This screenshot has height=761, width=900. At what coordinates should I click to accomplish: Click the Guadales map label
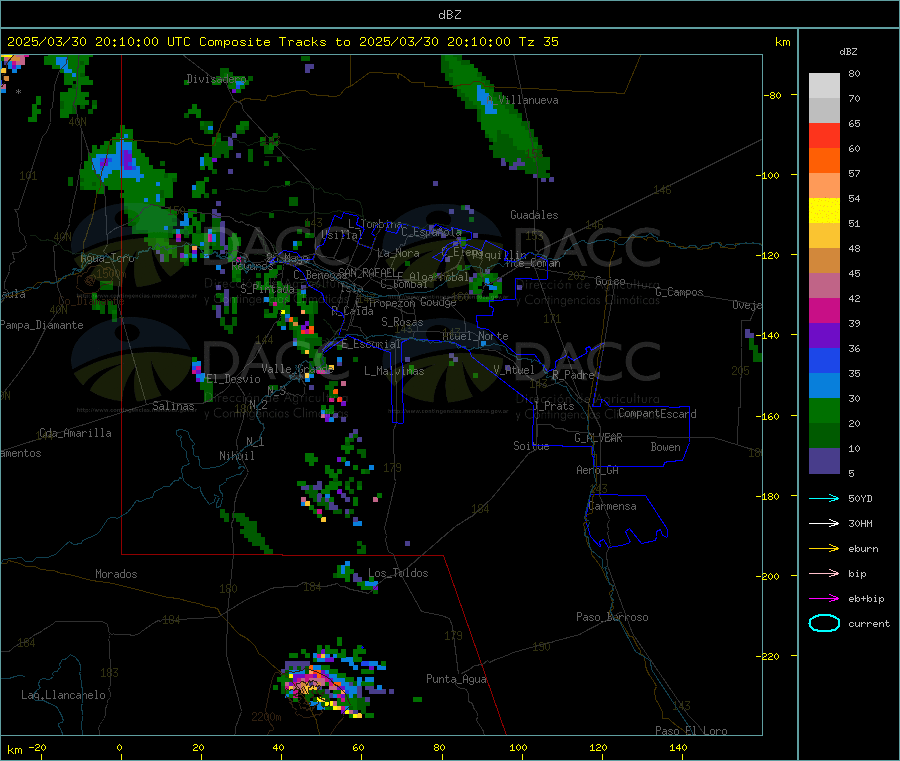[534, 215]
